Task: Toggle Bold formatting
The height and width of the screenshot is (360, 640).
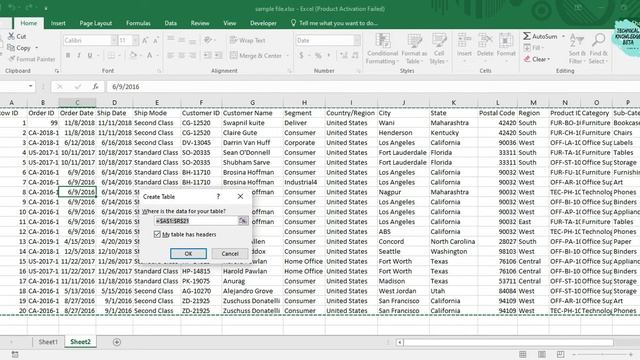Action: point(68,55)
